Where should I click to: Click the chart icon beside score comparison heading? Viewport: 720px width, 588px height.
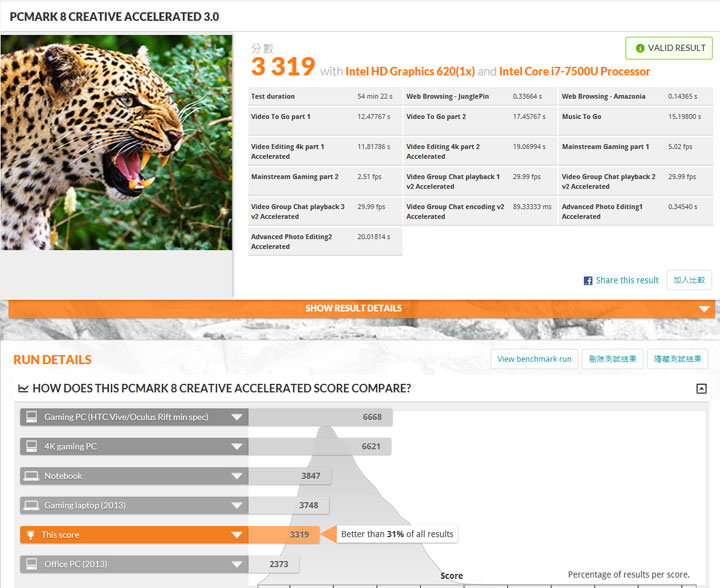pyautogui.click(x=23, y=389)
